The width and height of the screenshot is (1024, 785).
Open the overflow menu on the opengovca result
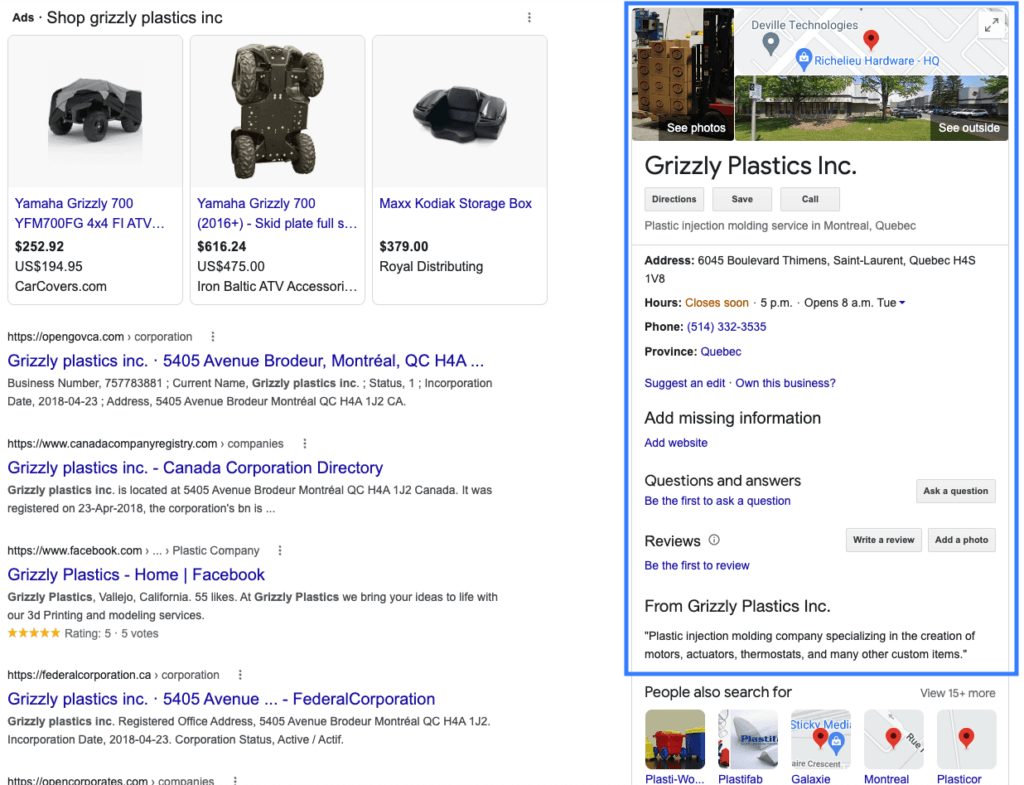[x=211, y=337]
